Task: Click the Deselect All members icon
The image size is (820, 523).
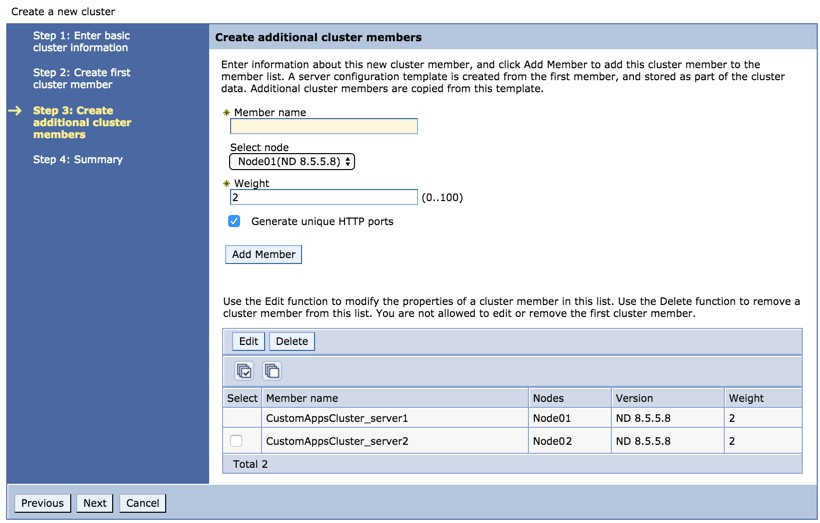Action: (272, 371)
